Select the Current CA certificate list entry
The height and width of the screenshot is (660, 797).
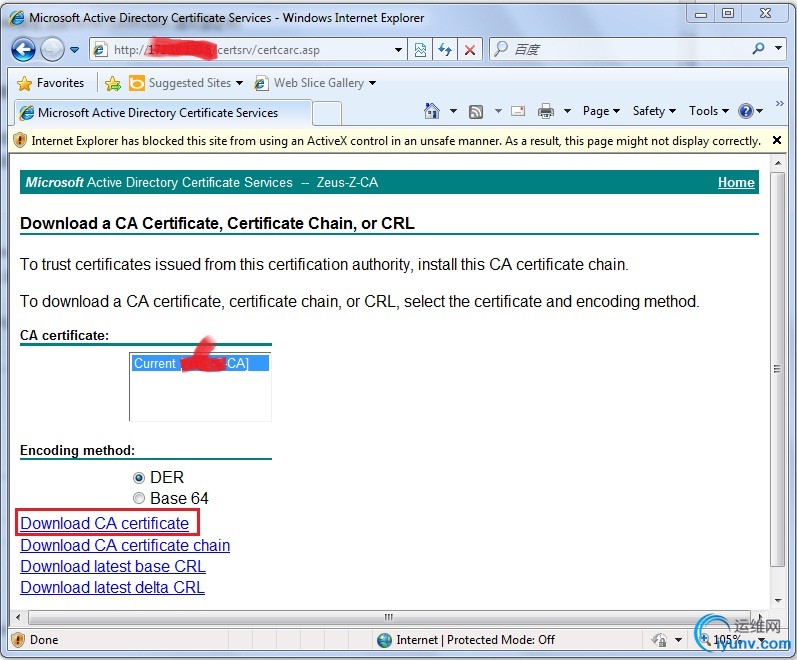point(200,364)
